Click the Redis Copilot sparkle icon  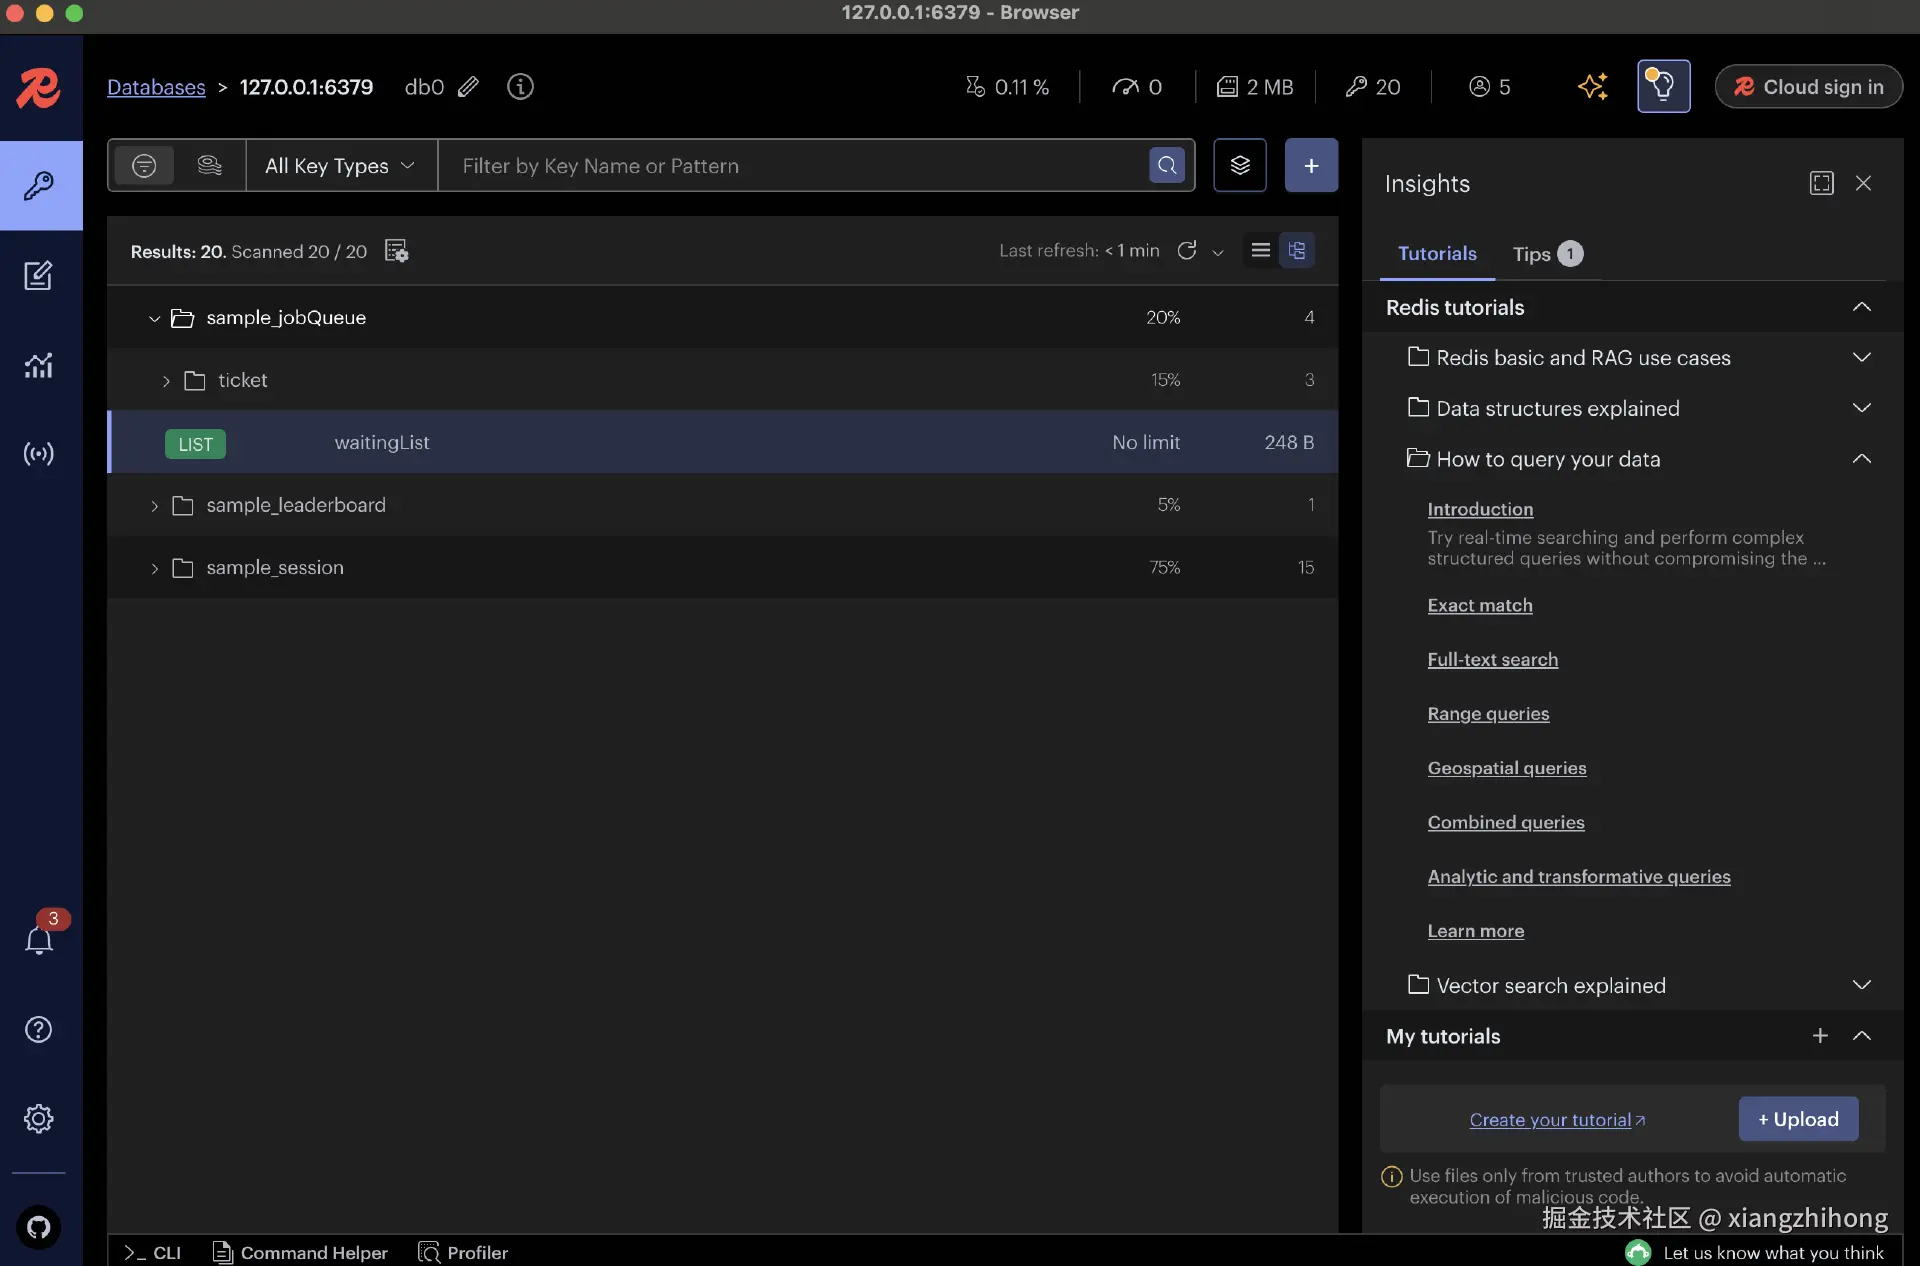[x=1592, y=87]
